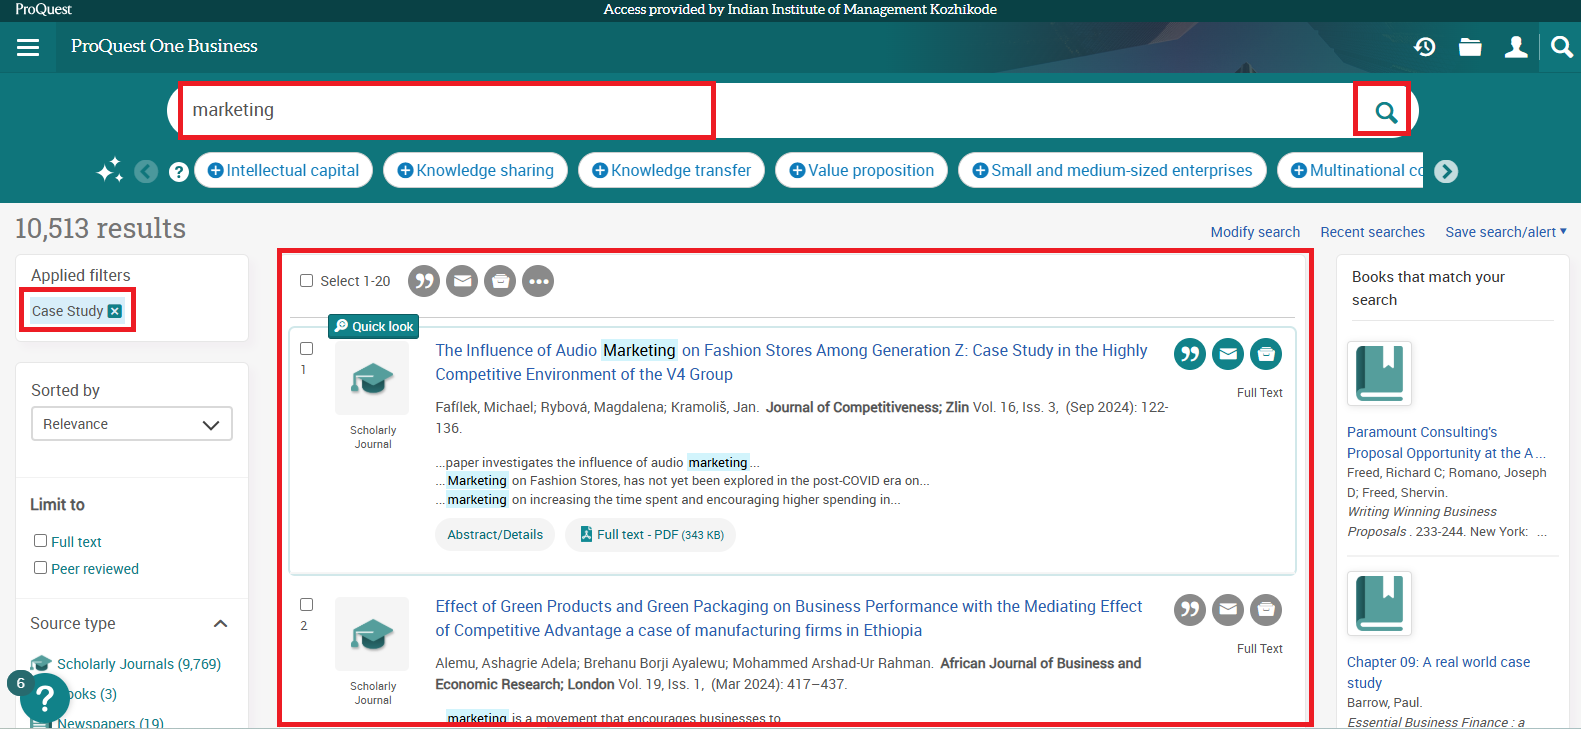The width and height of the screenshot is (1581, 729).
Task: Collapse the Source type section
Action: click(x=220, y=624)
